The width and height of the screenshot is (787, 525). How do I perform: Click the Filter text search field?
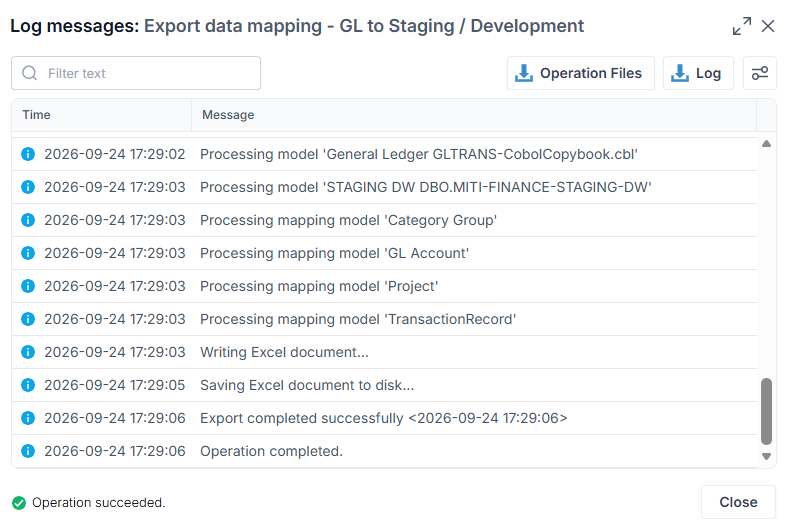(136, 73)
